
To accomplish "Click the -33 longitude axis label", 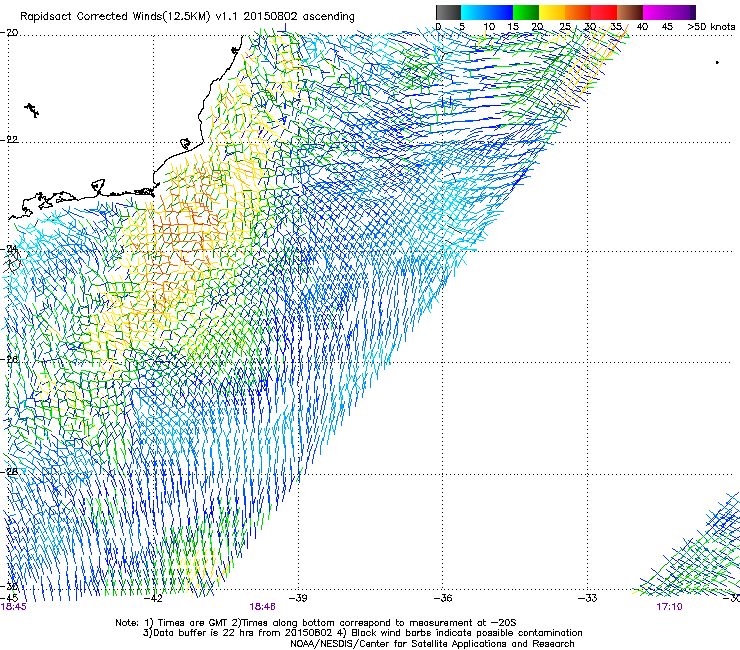I will pos(588,598).
